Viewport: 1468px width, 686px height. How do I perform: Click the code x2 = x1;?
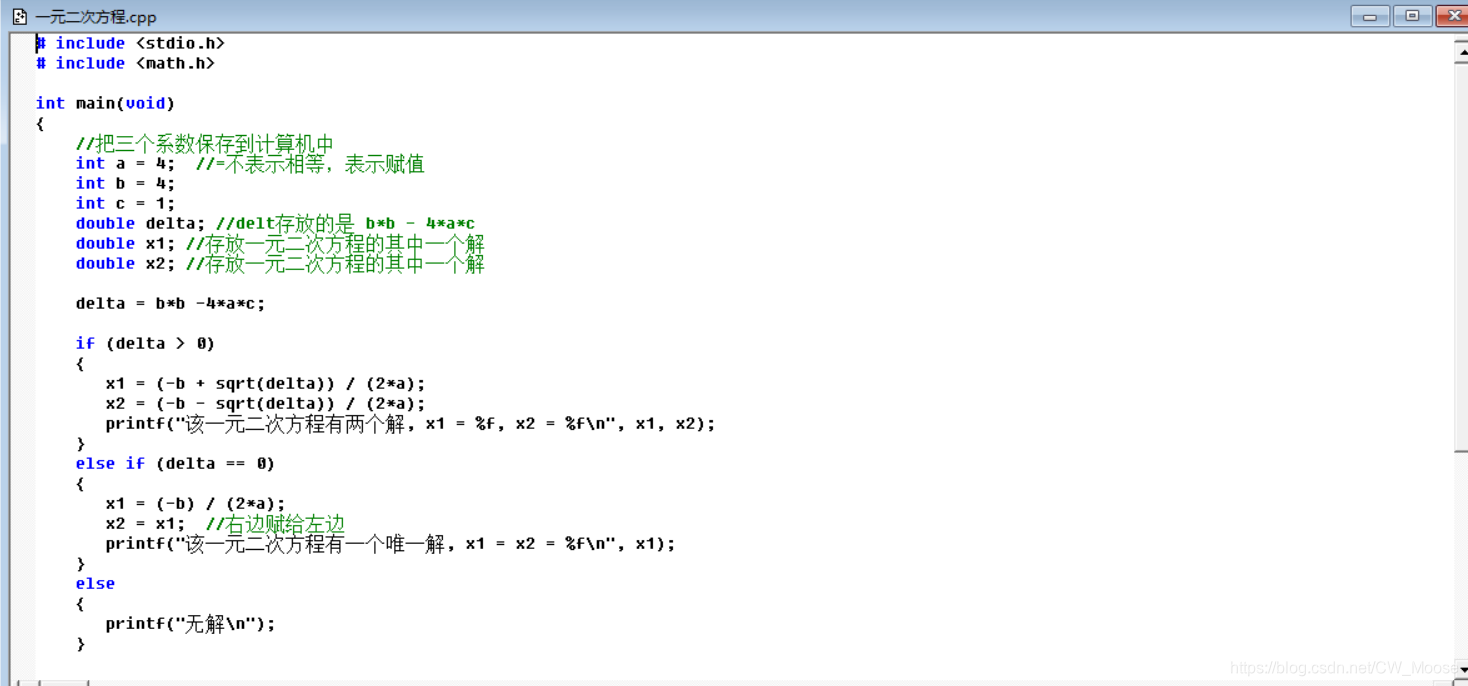pyautogui.click(x=145, y=523)
